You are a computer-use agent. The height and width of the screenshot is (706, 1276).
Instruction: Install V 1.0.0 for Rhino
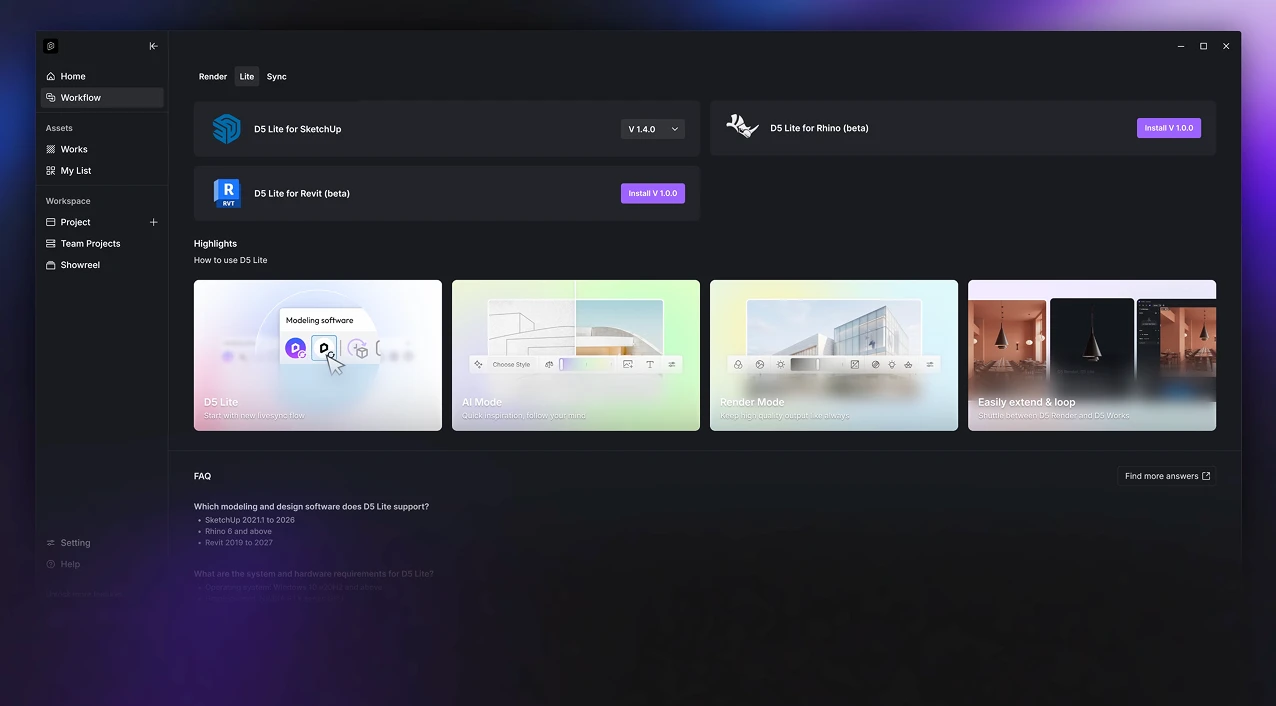pyautogui.click(x=1169, y=128)
